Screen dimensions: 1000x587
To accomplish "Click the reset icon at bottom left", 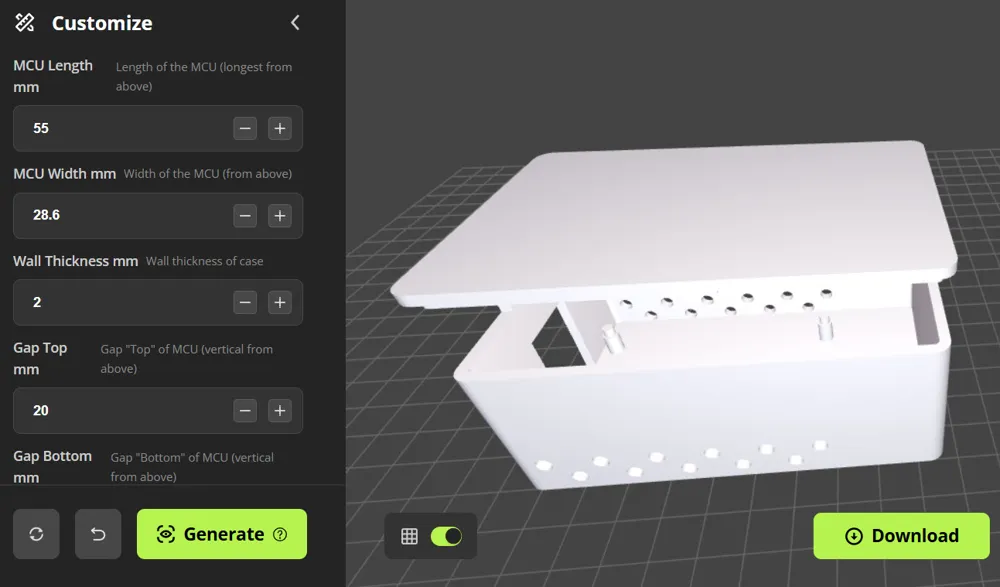I will (36, 533).
